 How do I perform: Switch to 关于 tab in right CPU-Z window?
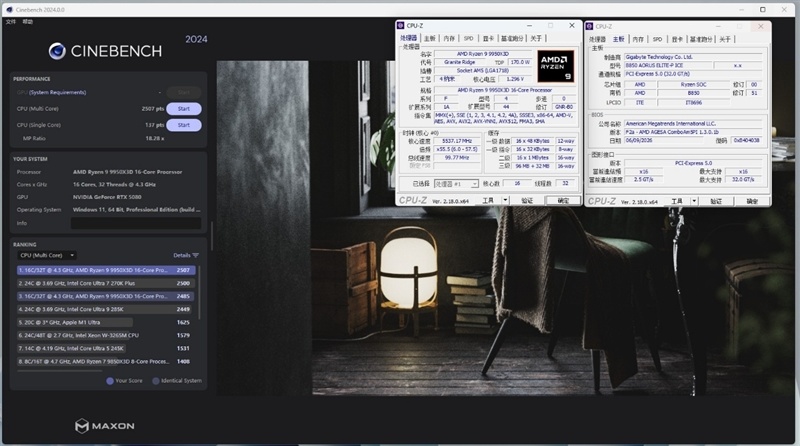(724, 39)
